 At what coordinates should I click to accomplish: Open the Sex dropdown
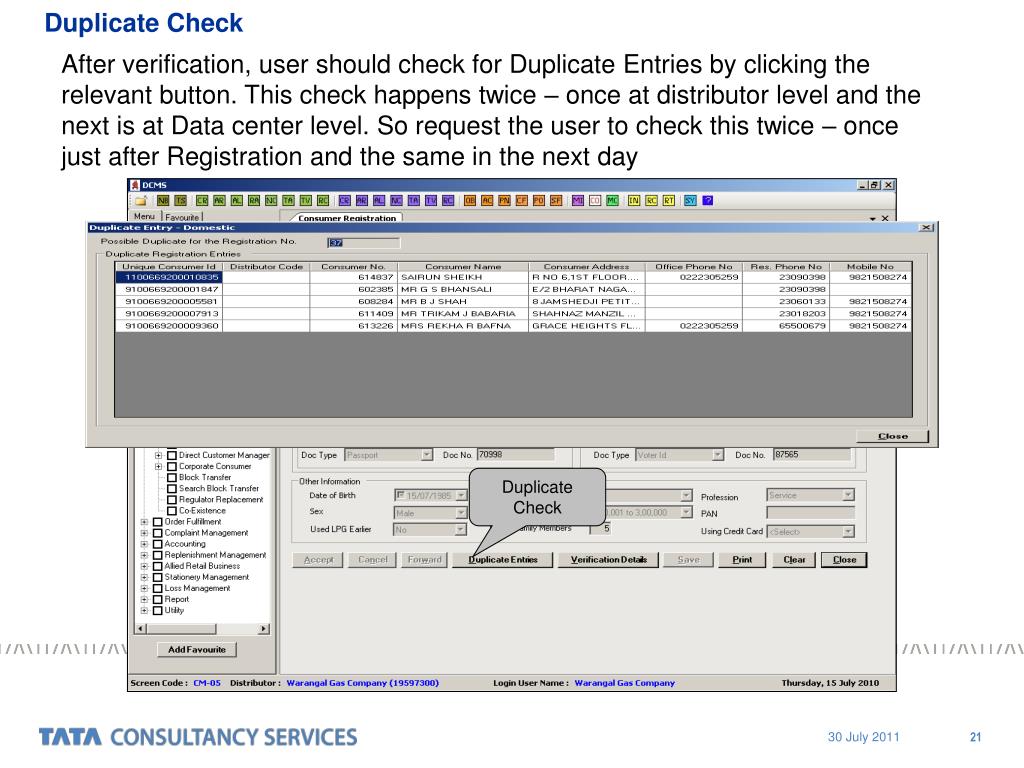461,513
